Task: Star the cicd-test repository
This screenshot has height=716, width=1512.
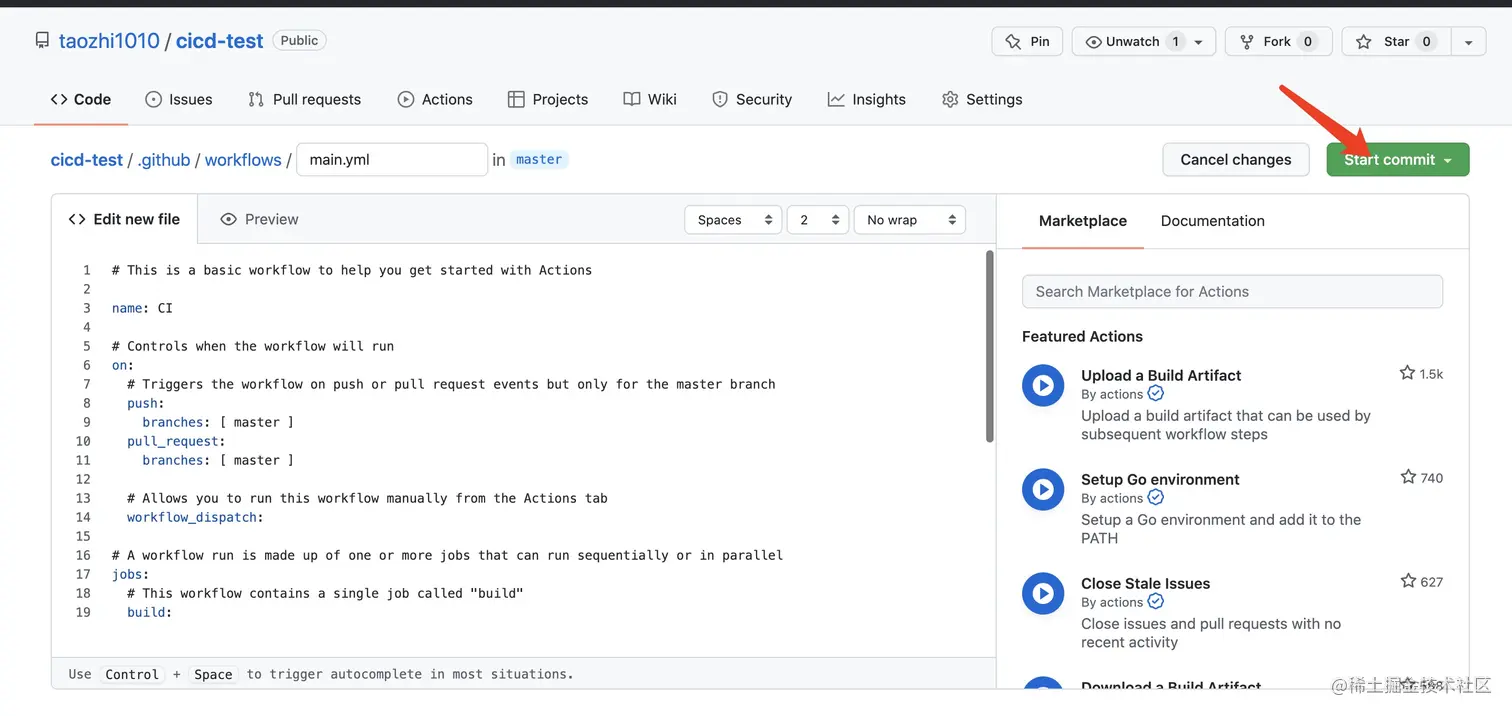Action: click(1398, 41)
